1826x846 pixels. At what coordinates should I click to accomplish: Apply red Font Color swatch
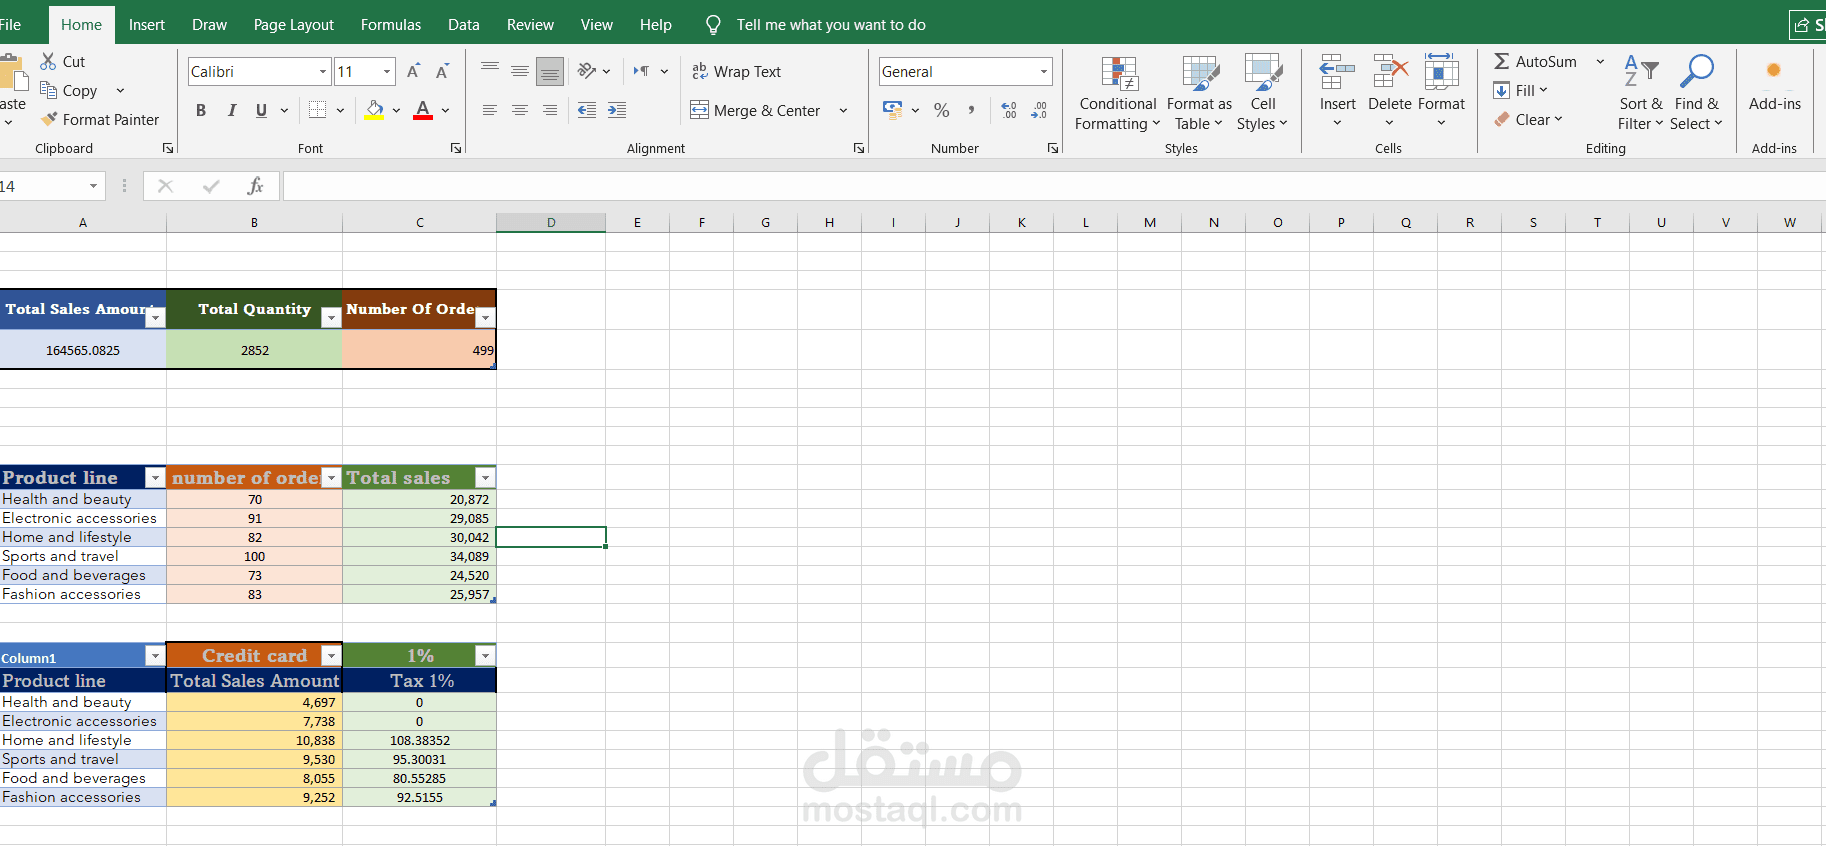click(x=423, y=110)
